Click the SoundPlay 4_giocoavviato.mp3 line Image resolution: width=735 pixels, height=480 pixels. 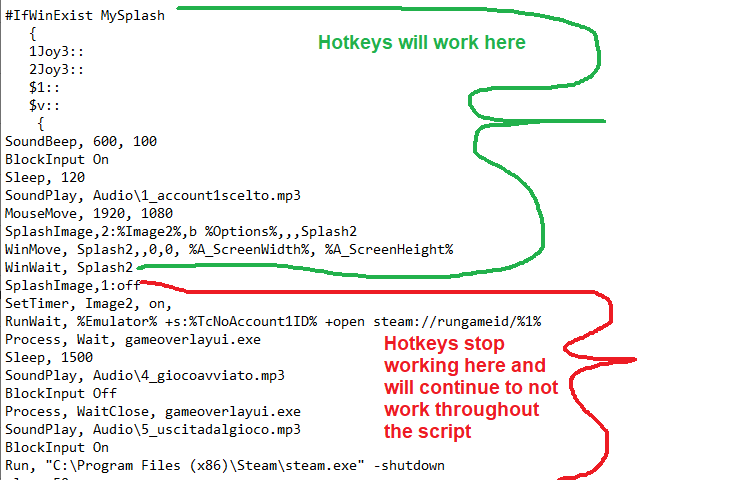145,376
